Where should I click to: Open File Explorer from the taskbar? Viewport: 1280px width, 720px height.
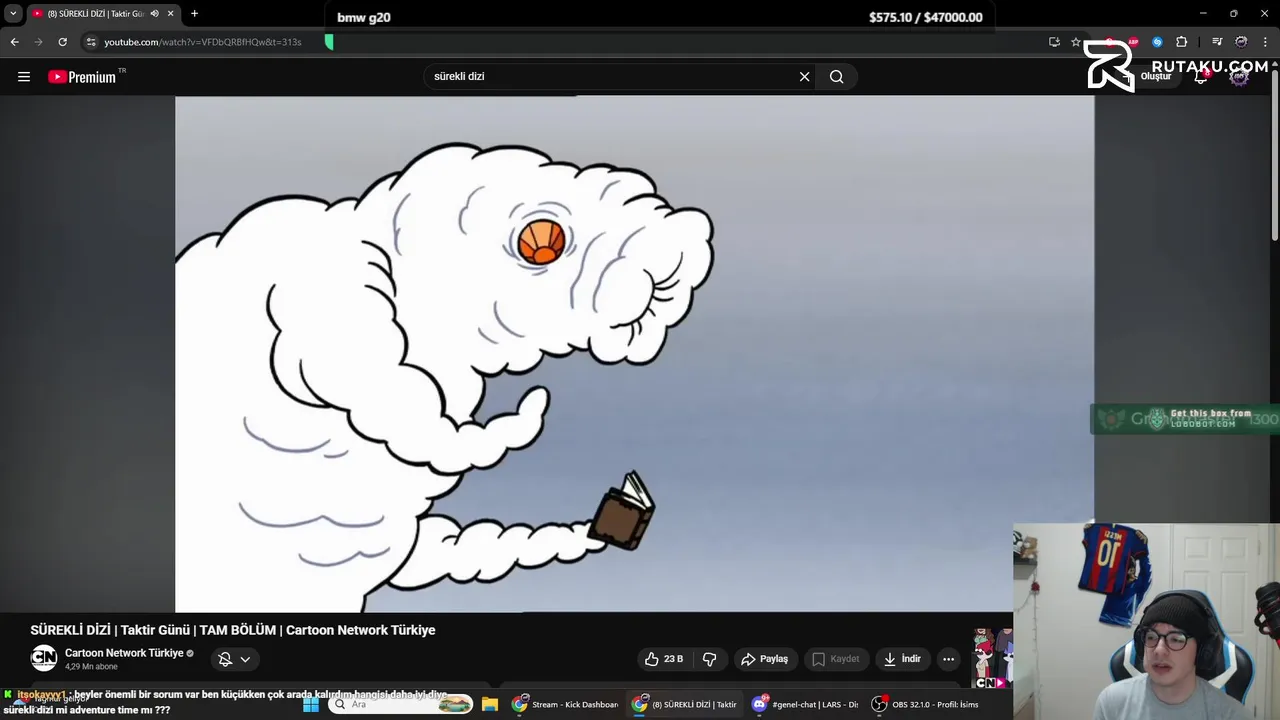click(490, 704)
